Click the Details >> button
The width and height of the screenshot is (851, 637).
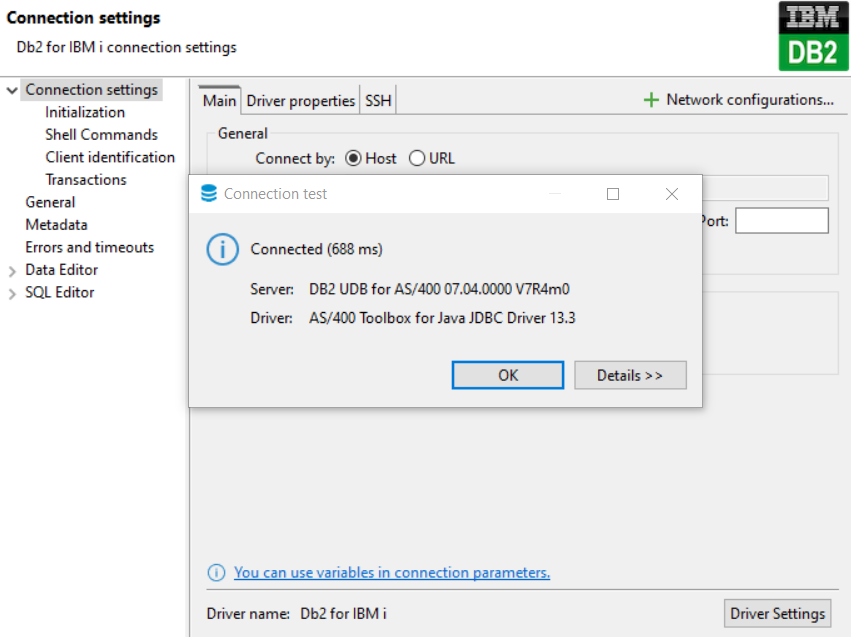coord(630,375)
